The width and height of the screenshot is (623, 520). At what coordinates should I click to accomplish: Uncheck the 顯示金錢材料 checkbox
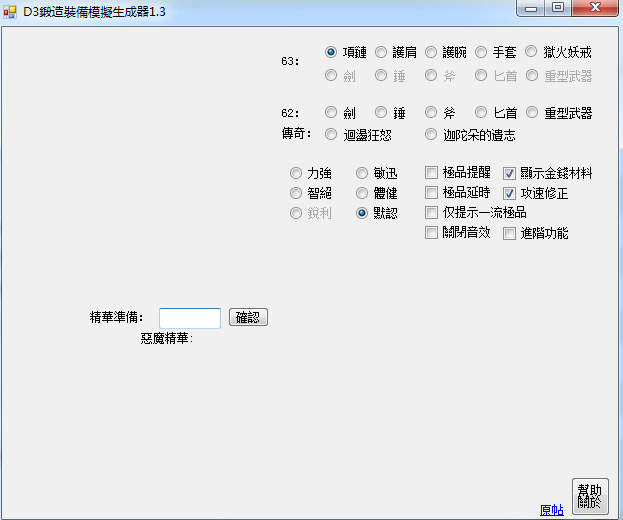[x=509, y=173]
